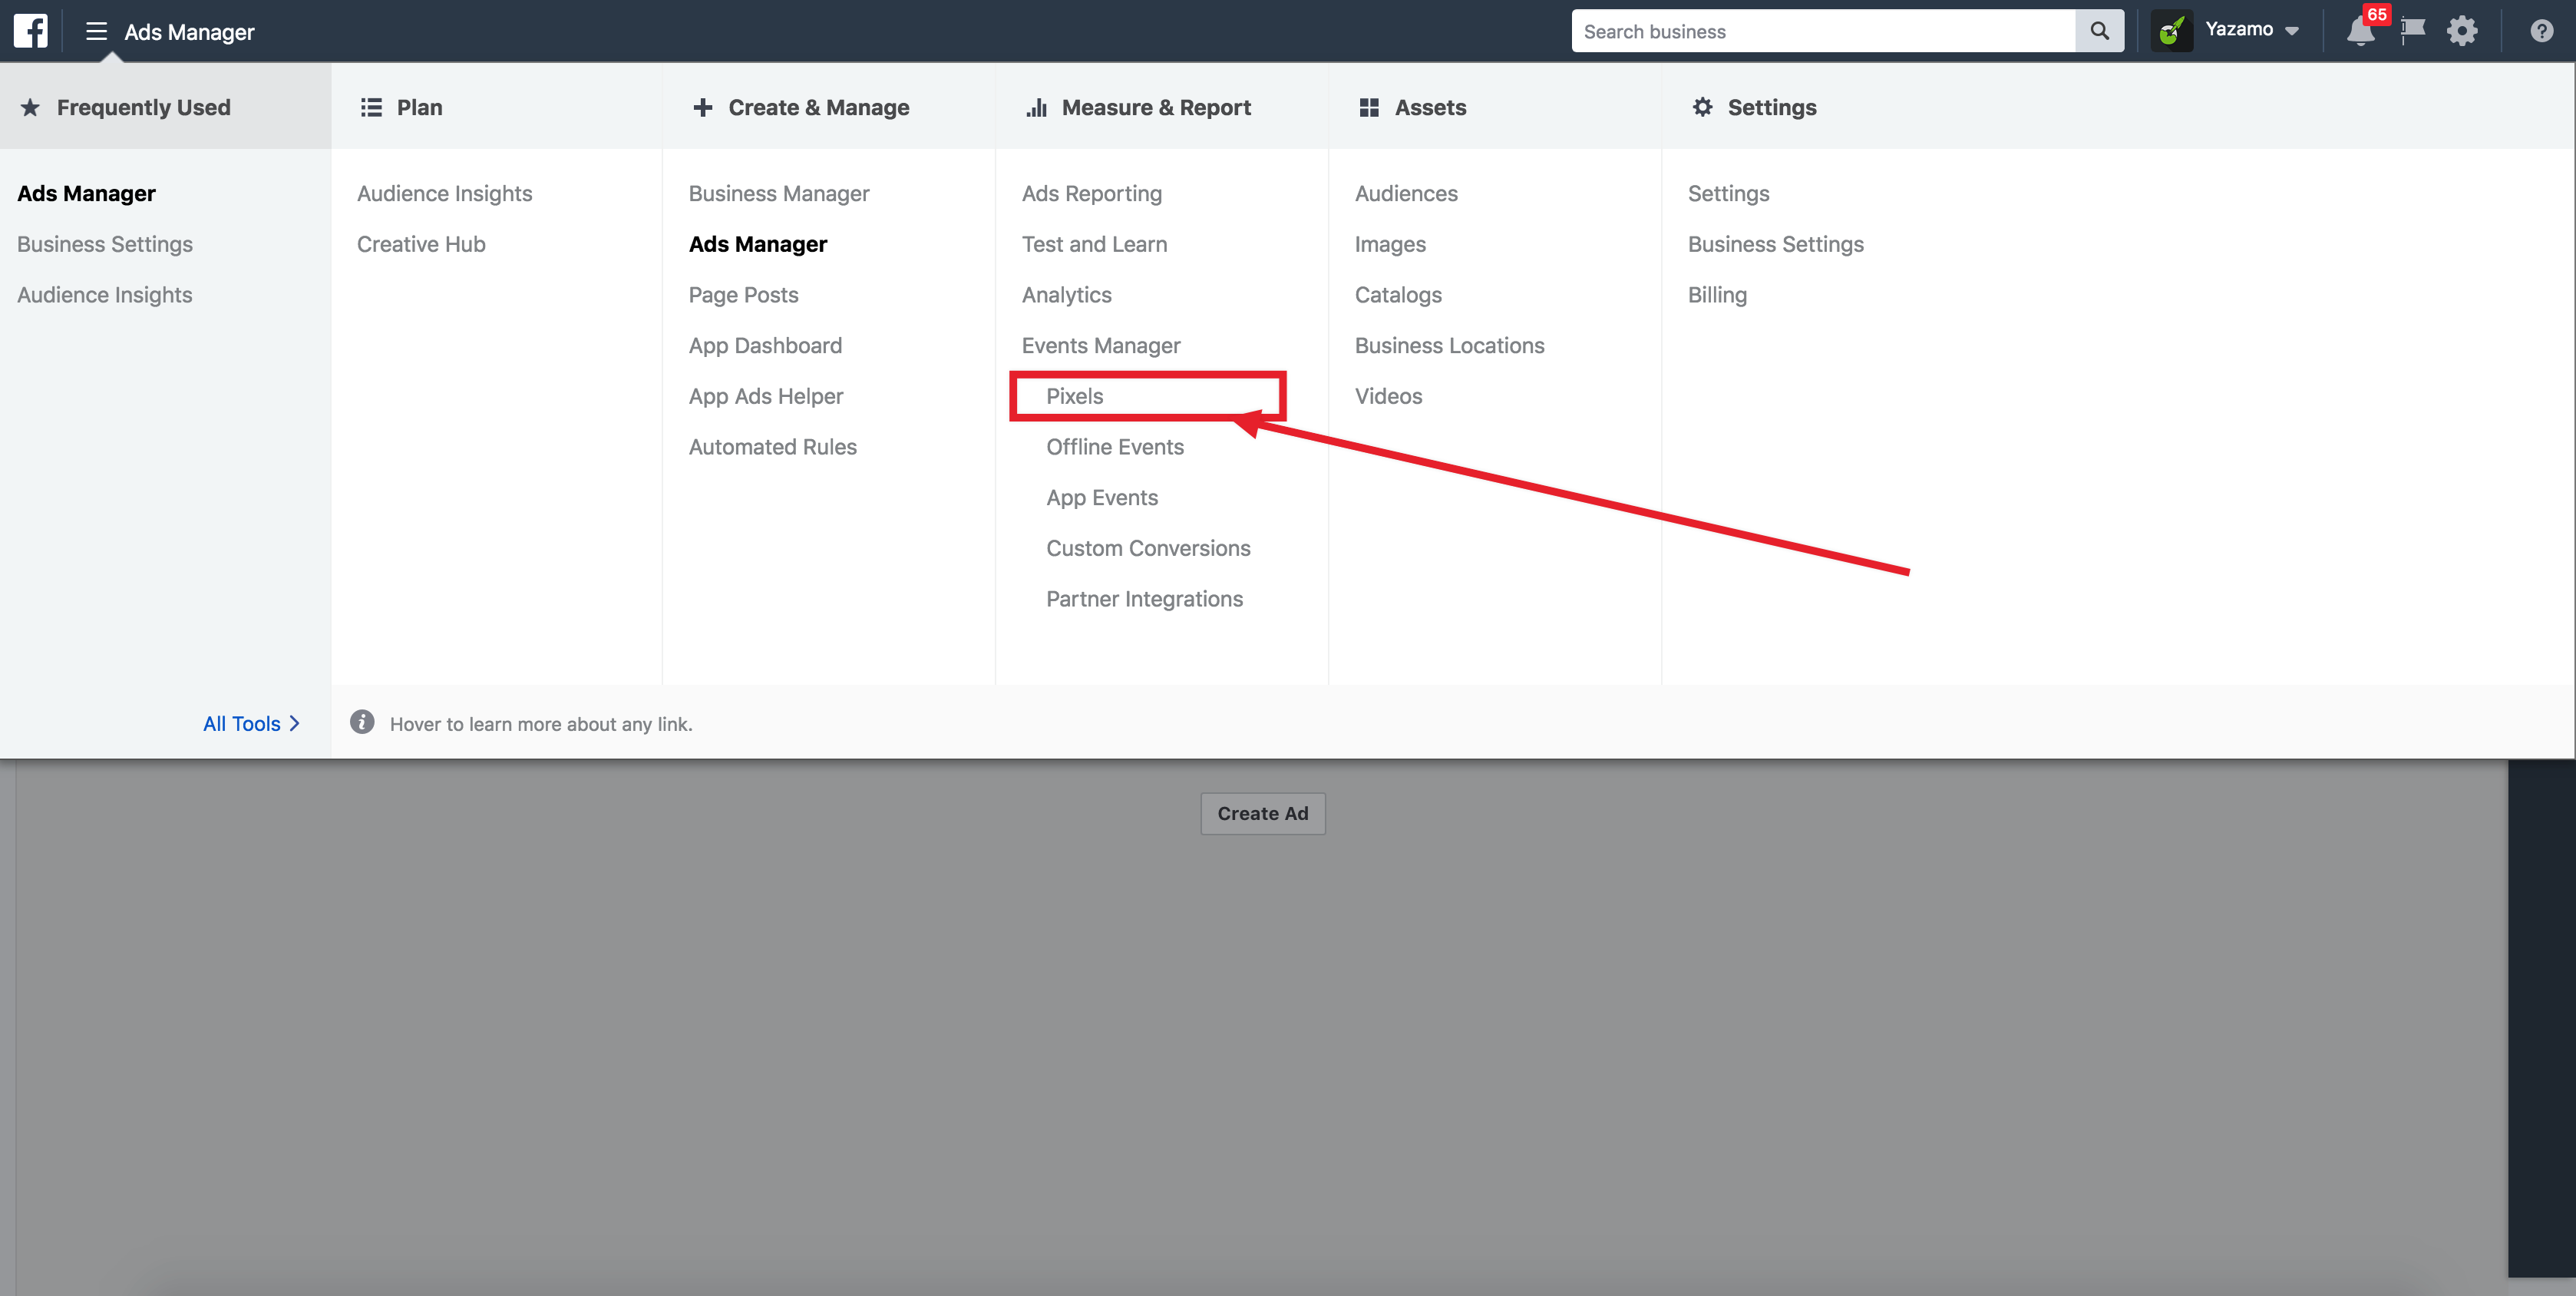2576x1296 pixels.
Task: Click the Measure & Report column header
Action: click(x=1156, y=107)
